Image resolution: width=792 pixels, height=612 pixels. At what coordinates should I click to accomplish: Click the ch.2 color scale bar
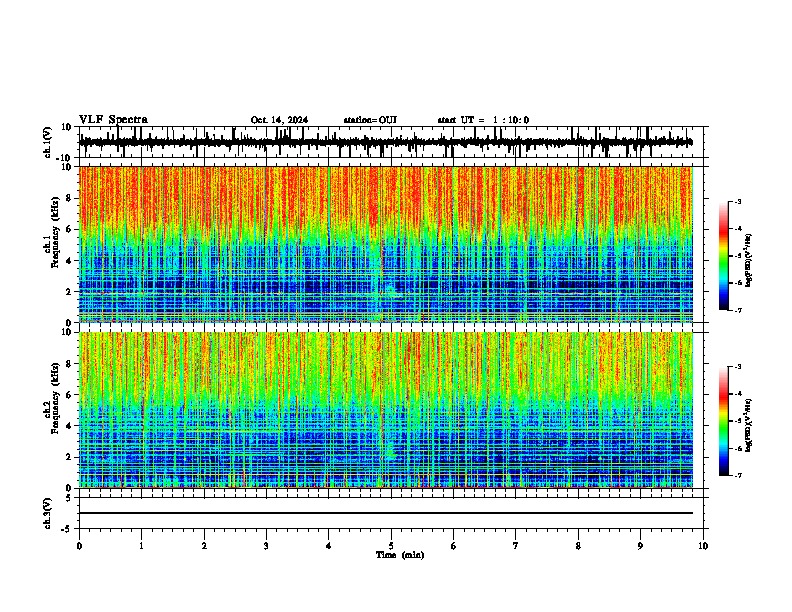point(724,421)
